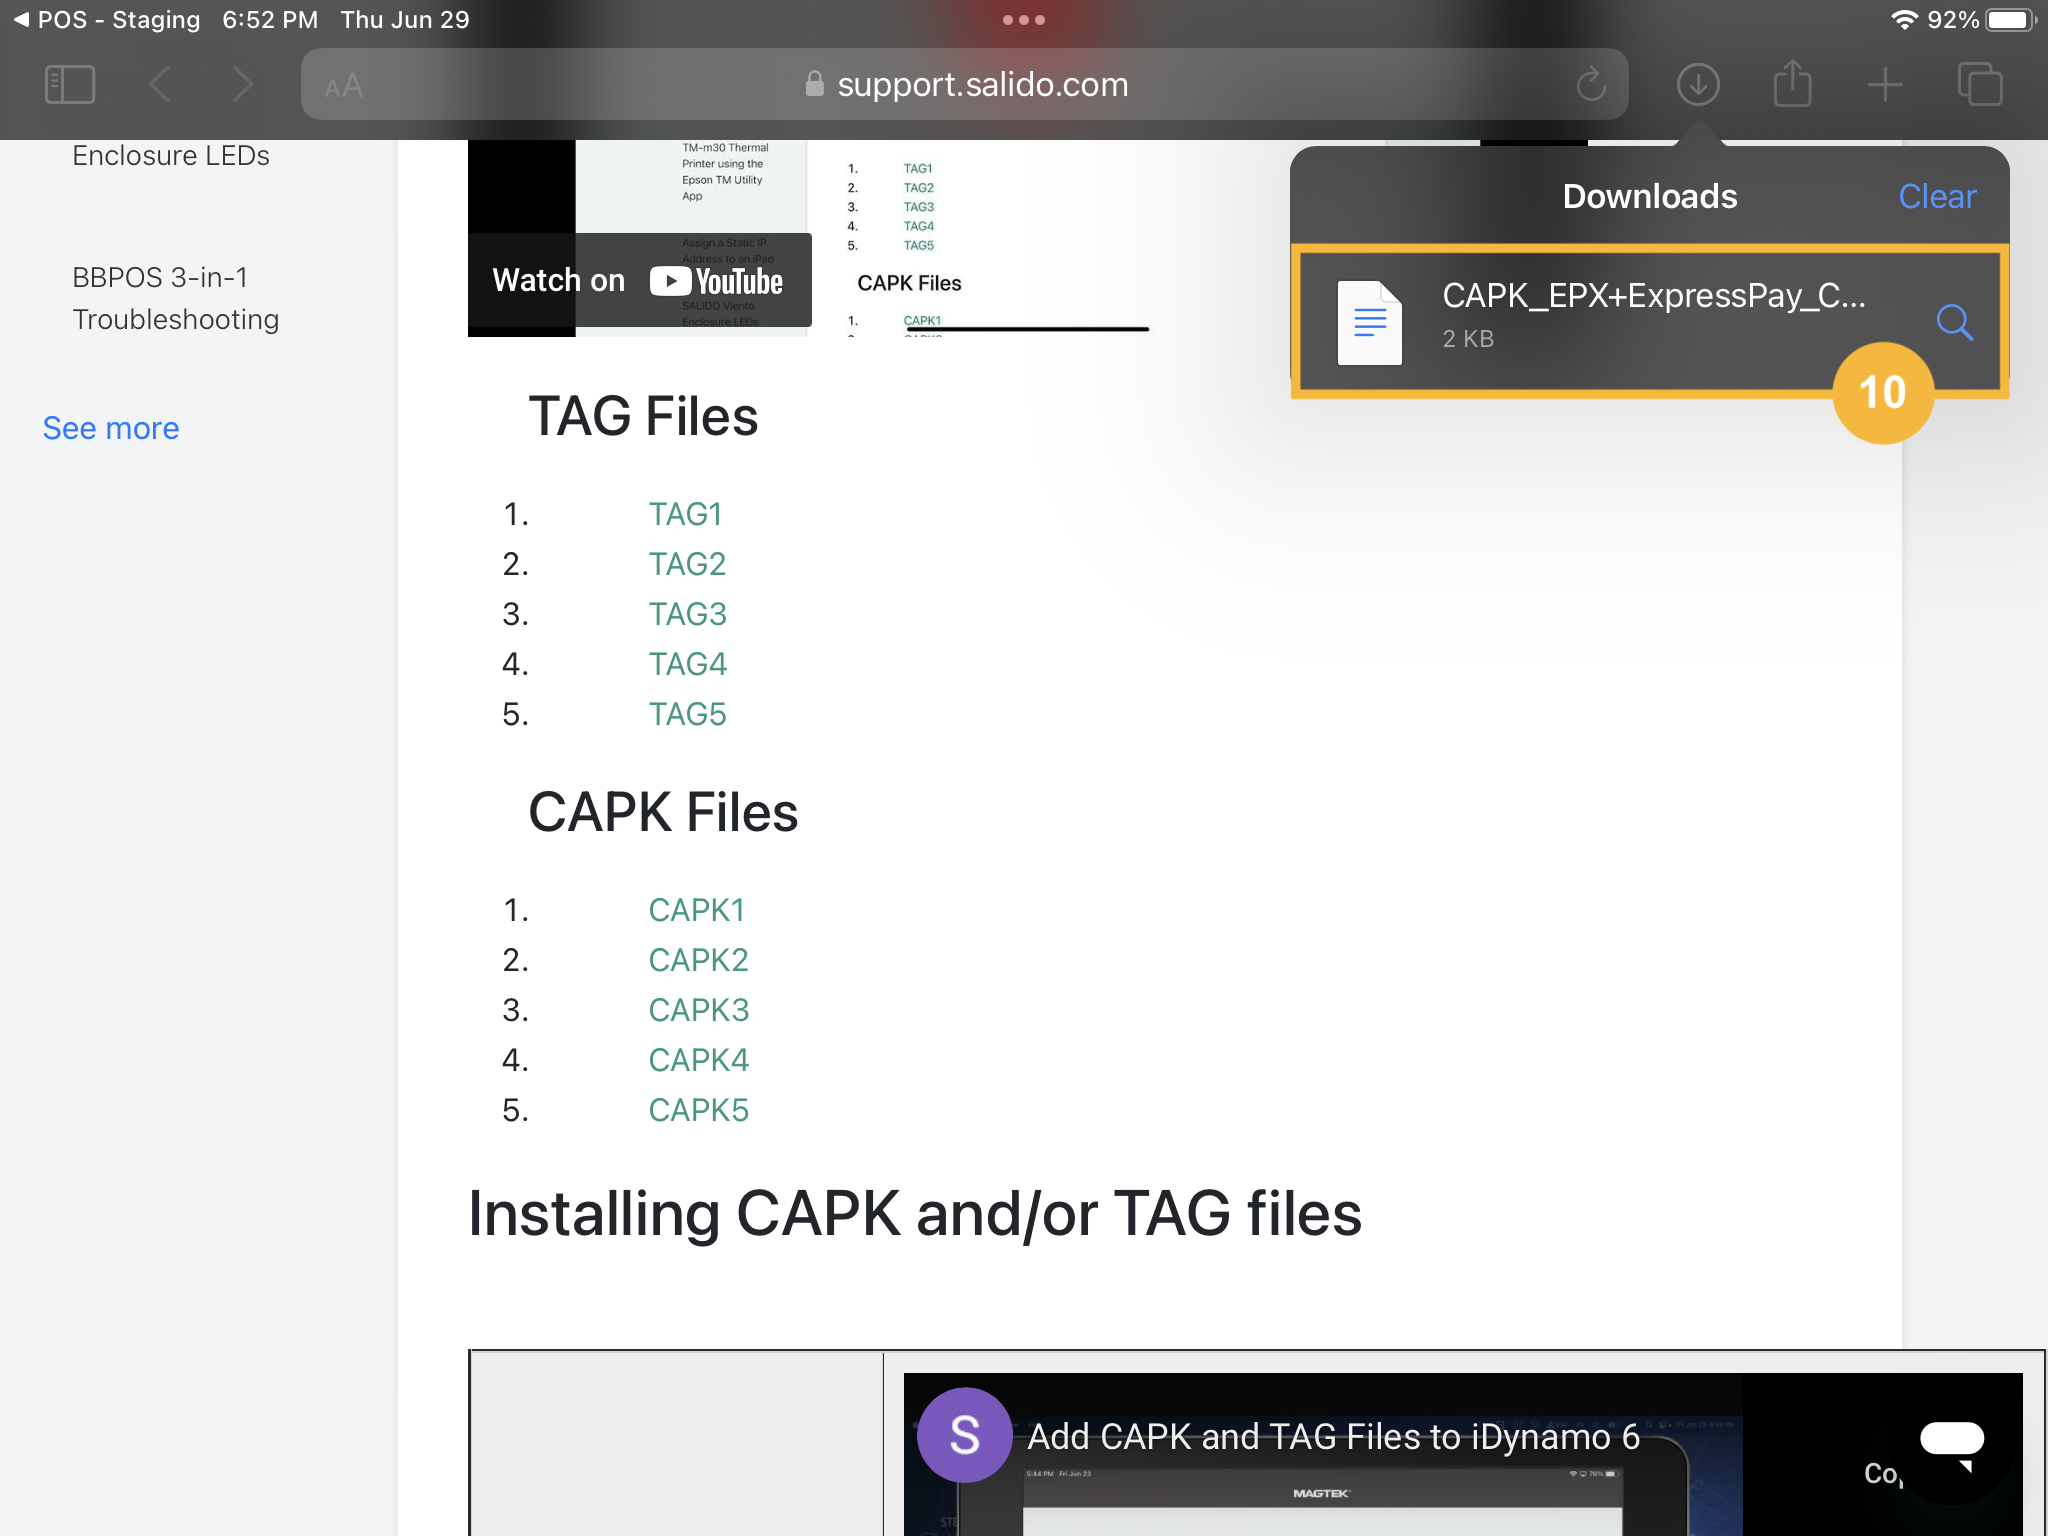The width and height of the screenshot is (2048, 1536).
Task: Tap the battery indicator
Action: click(2011, 20)
